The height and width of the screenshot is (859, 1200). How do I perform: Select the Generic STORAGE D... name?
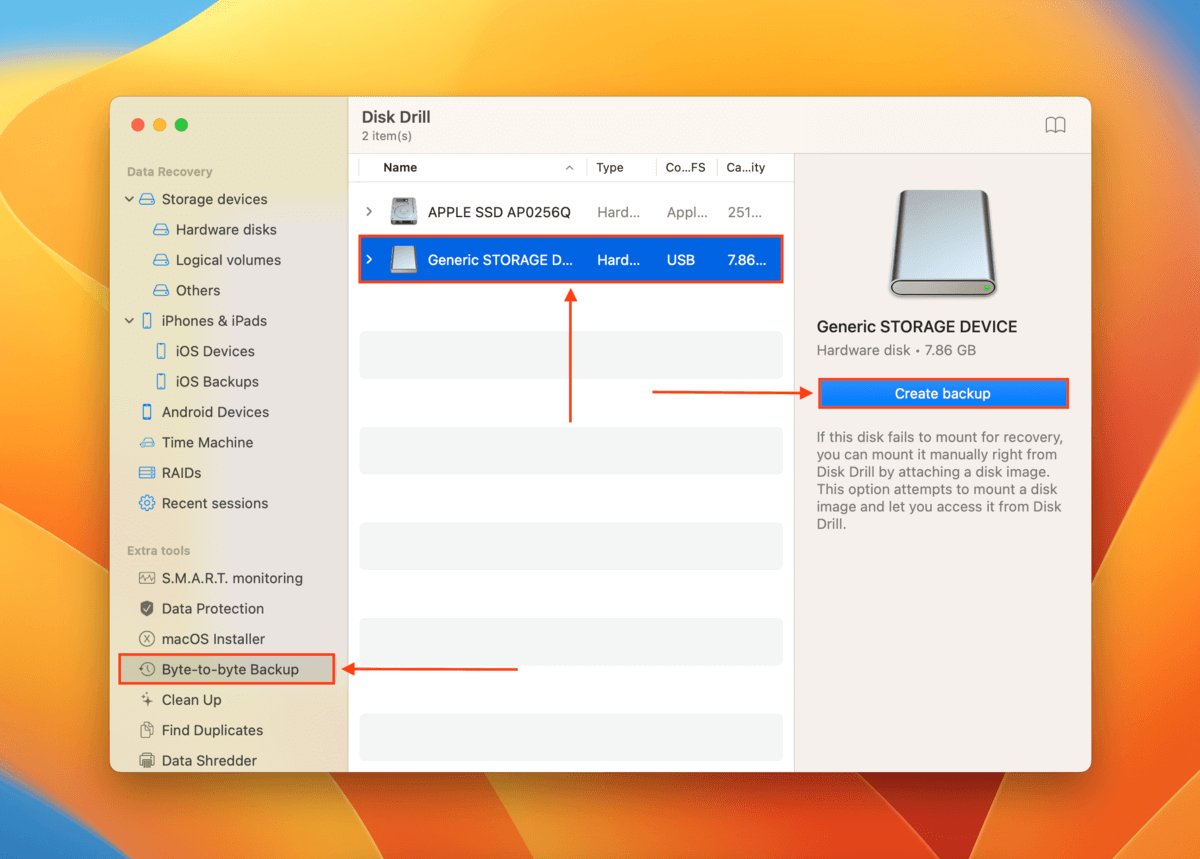pyautogui.click(x=501, y=260)
